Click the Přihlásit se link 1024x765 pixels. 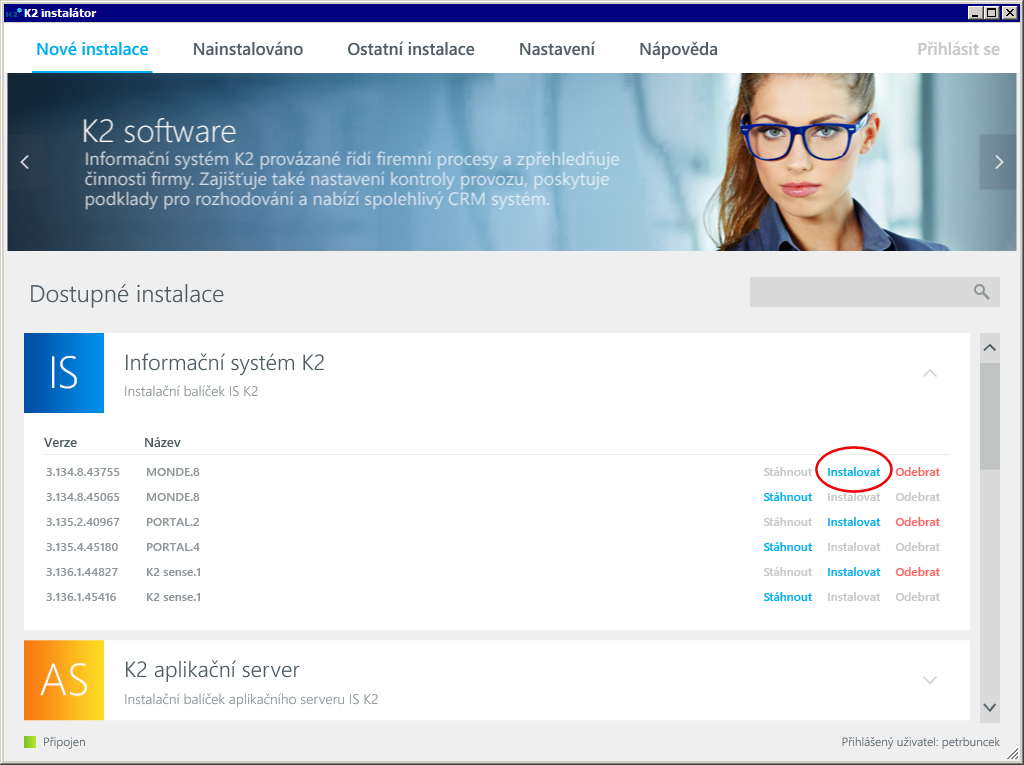tap(958, 49)
